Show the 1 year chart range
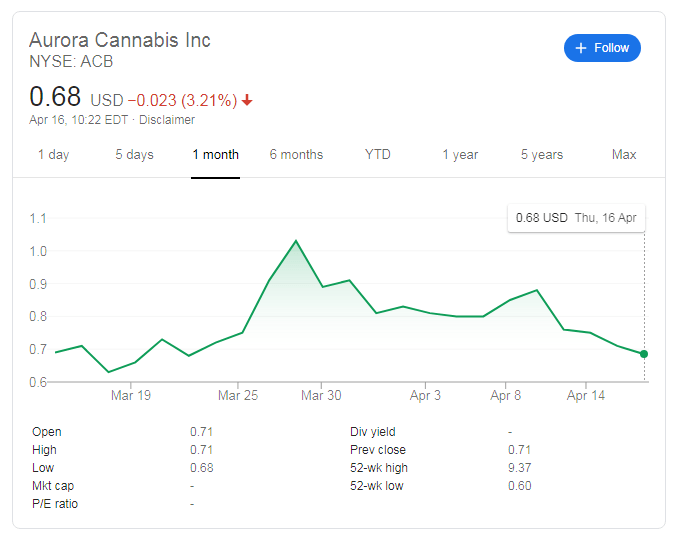691x548 pixels. click(x=460, y=155)
